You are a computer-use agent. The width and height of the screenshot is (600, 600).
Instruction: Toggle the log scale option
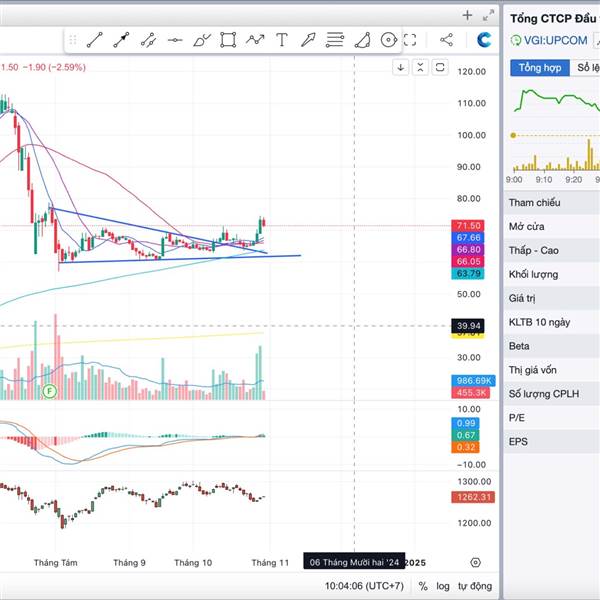pyautogui.click(x=443, y=586)
